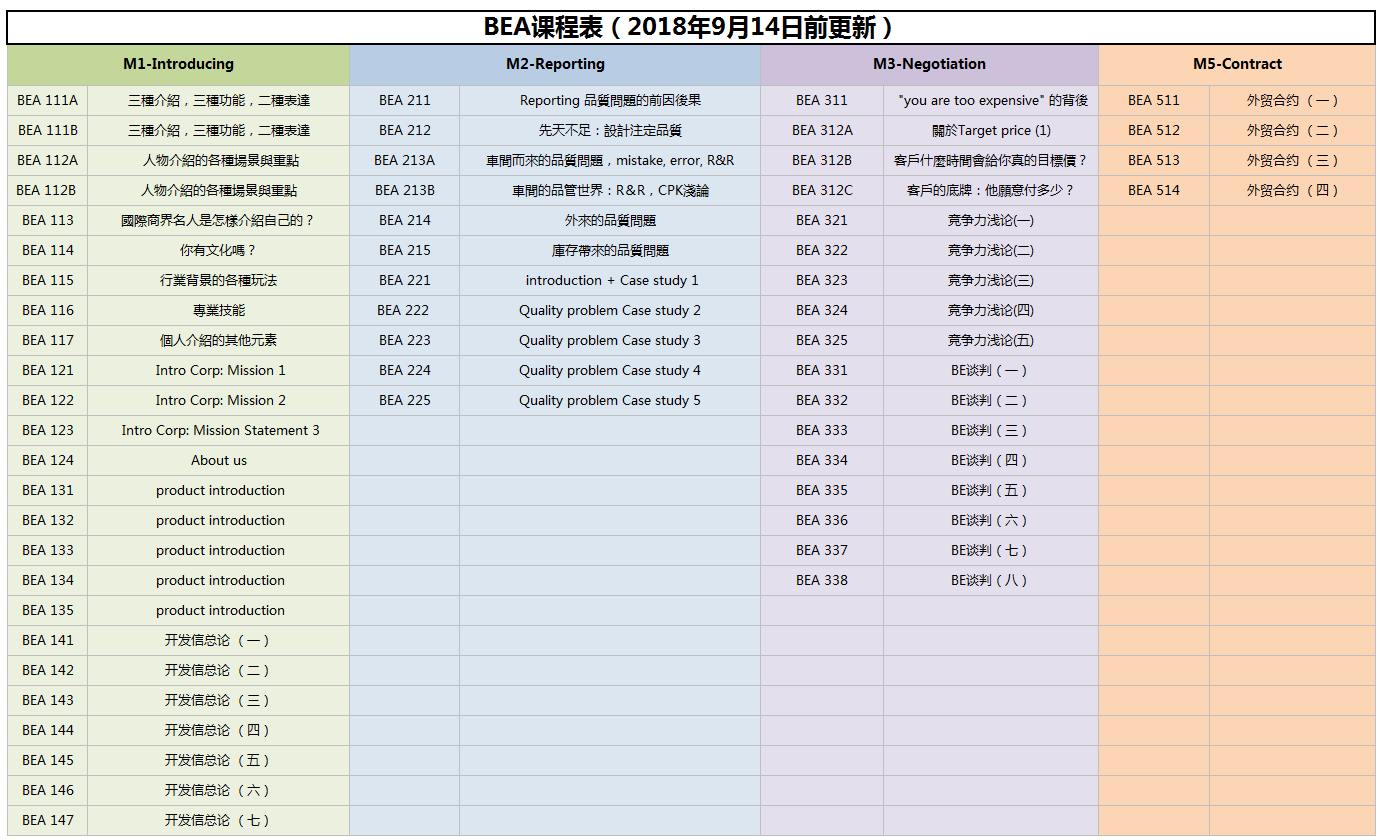The width and height of the screenshot is (1380, 840).
Task: Select the BEA 135 code cell
Action: [x=48, y=610]
